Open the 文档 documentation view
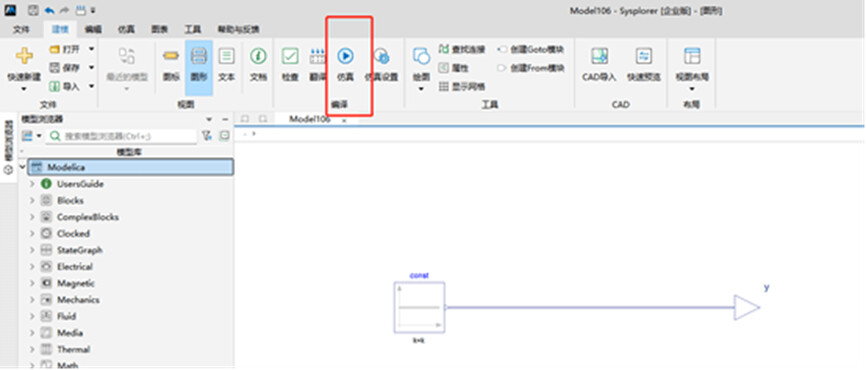The image size is (866, 370). pos(258,56)
